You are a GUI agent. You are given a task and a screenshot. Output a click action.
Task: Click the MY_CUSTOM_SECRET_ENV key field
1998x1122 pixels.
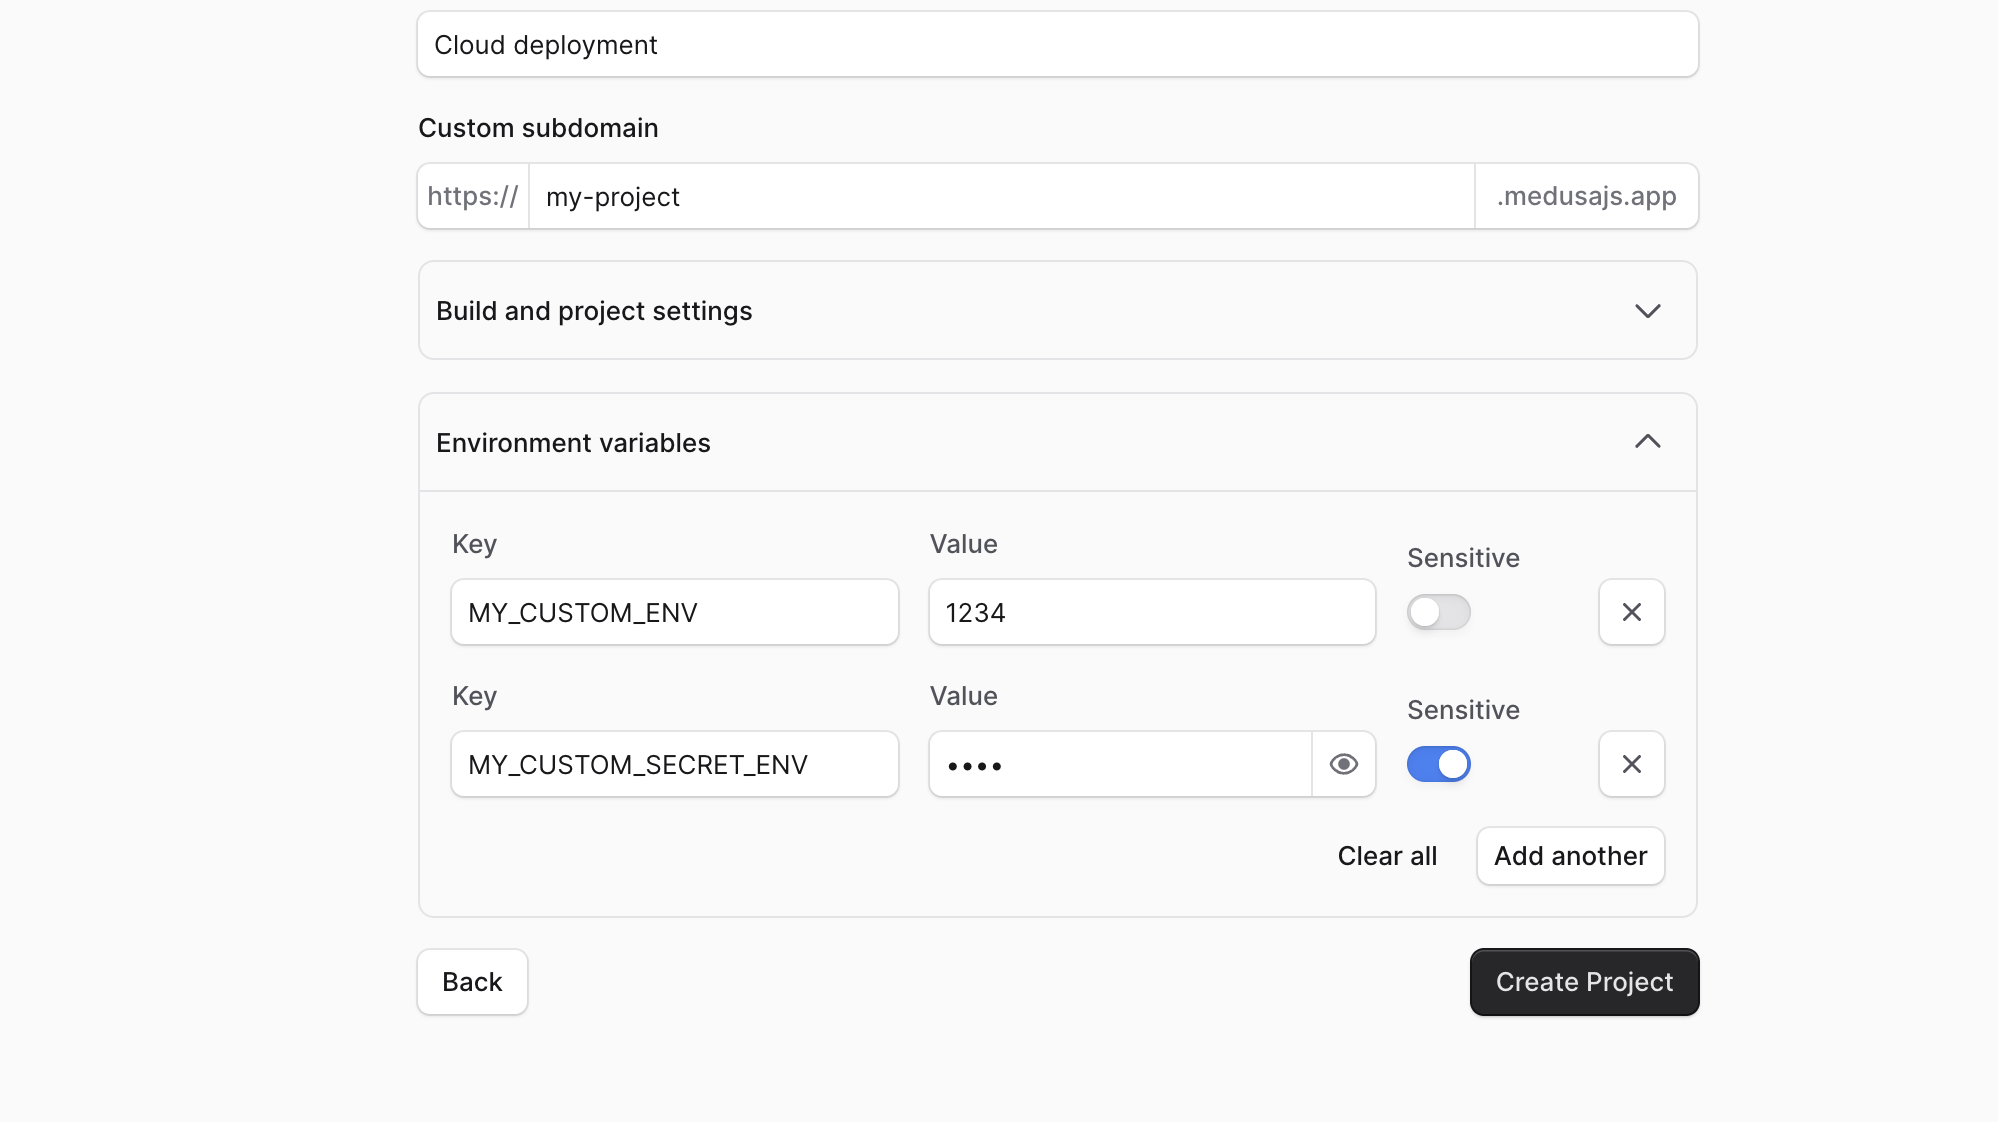pos(674,764)
